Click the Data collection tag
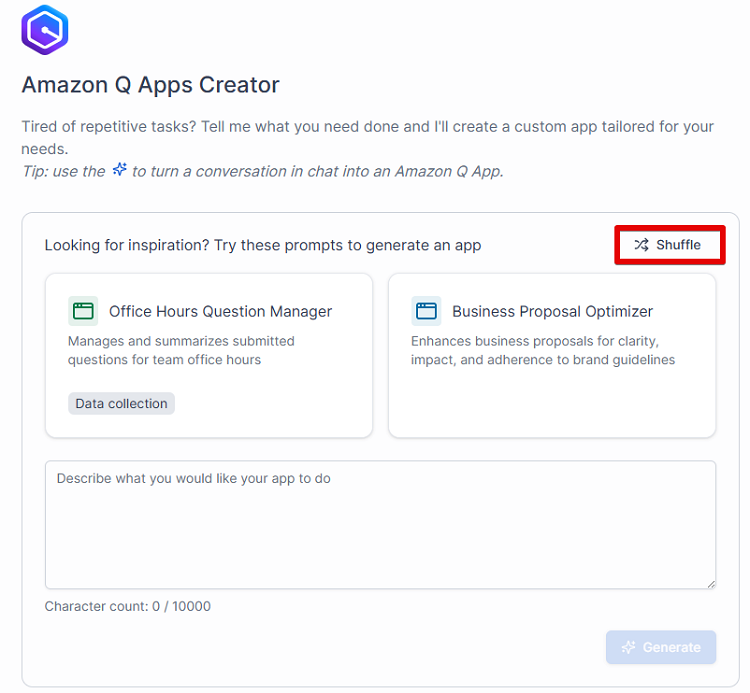Screen dimensions: 750x693 pos(122,404)
